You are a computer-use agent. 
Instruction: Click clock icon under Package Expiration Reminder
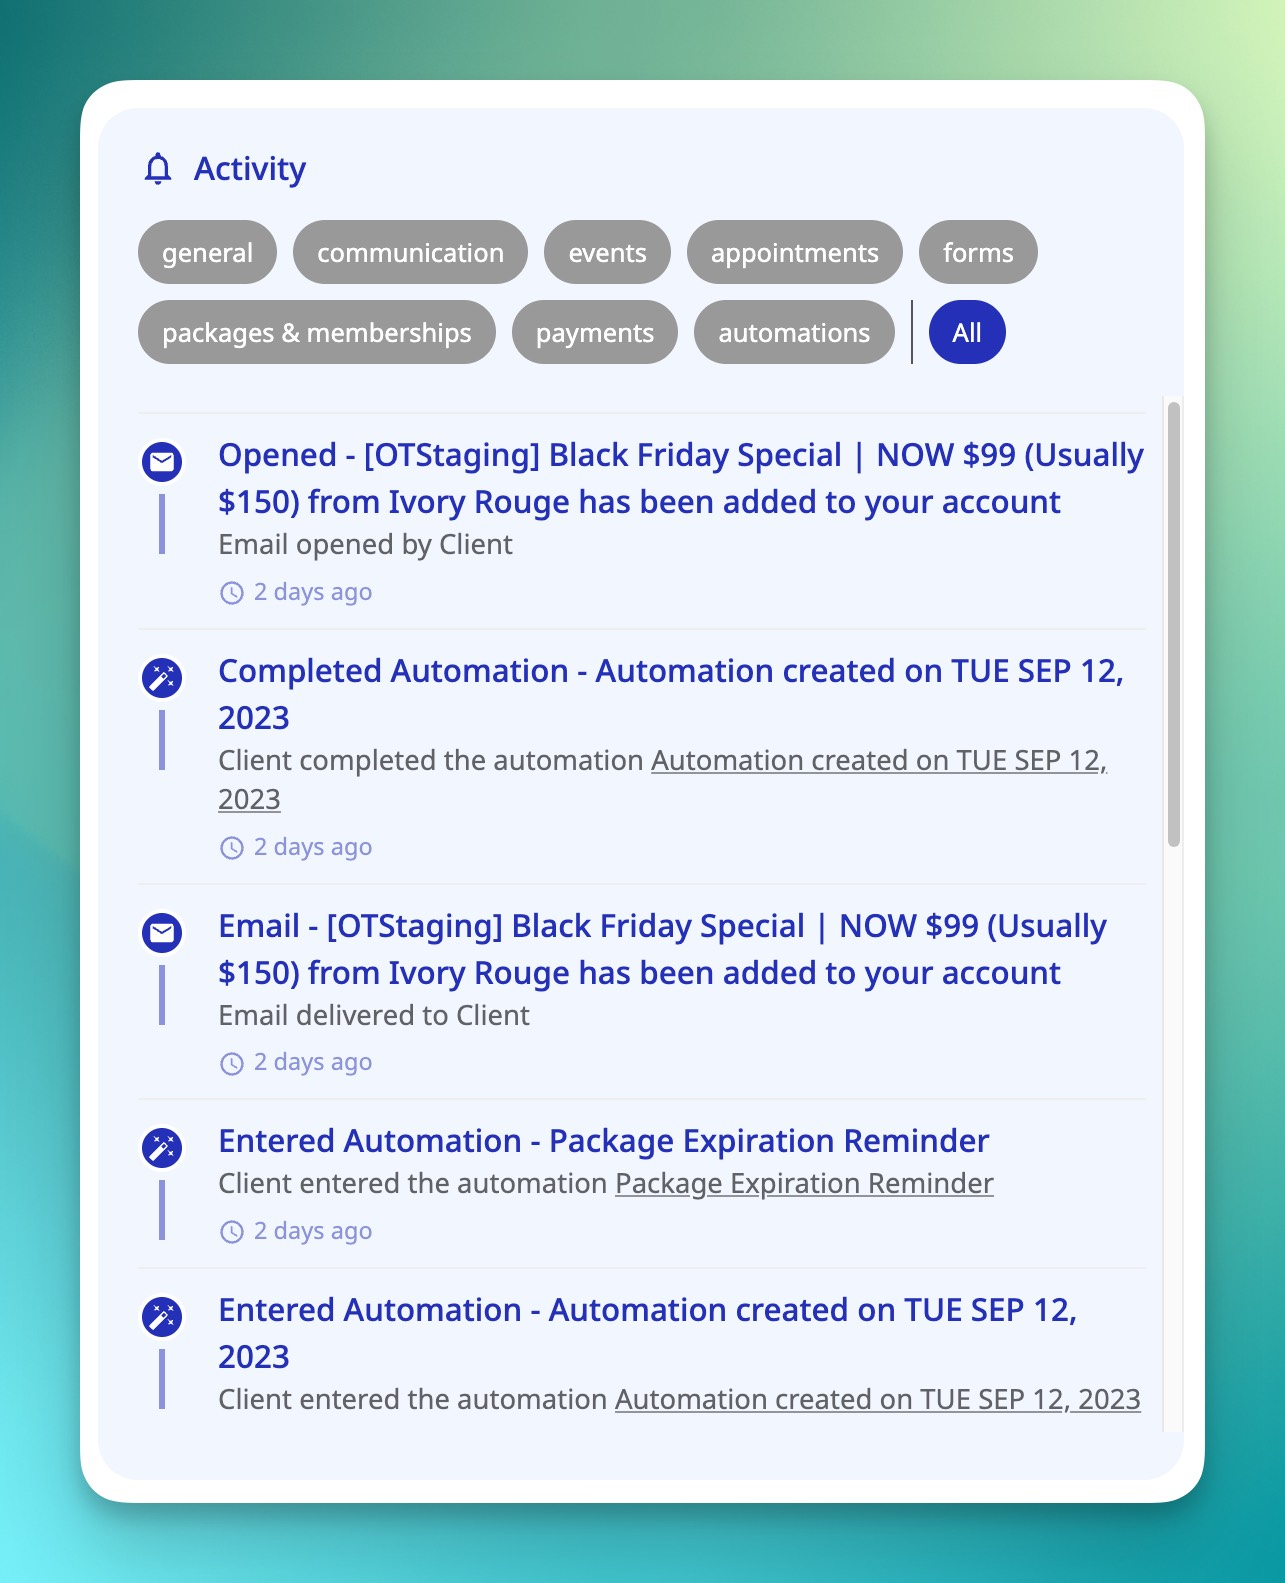click(231, 1232)
